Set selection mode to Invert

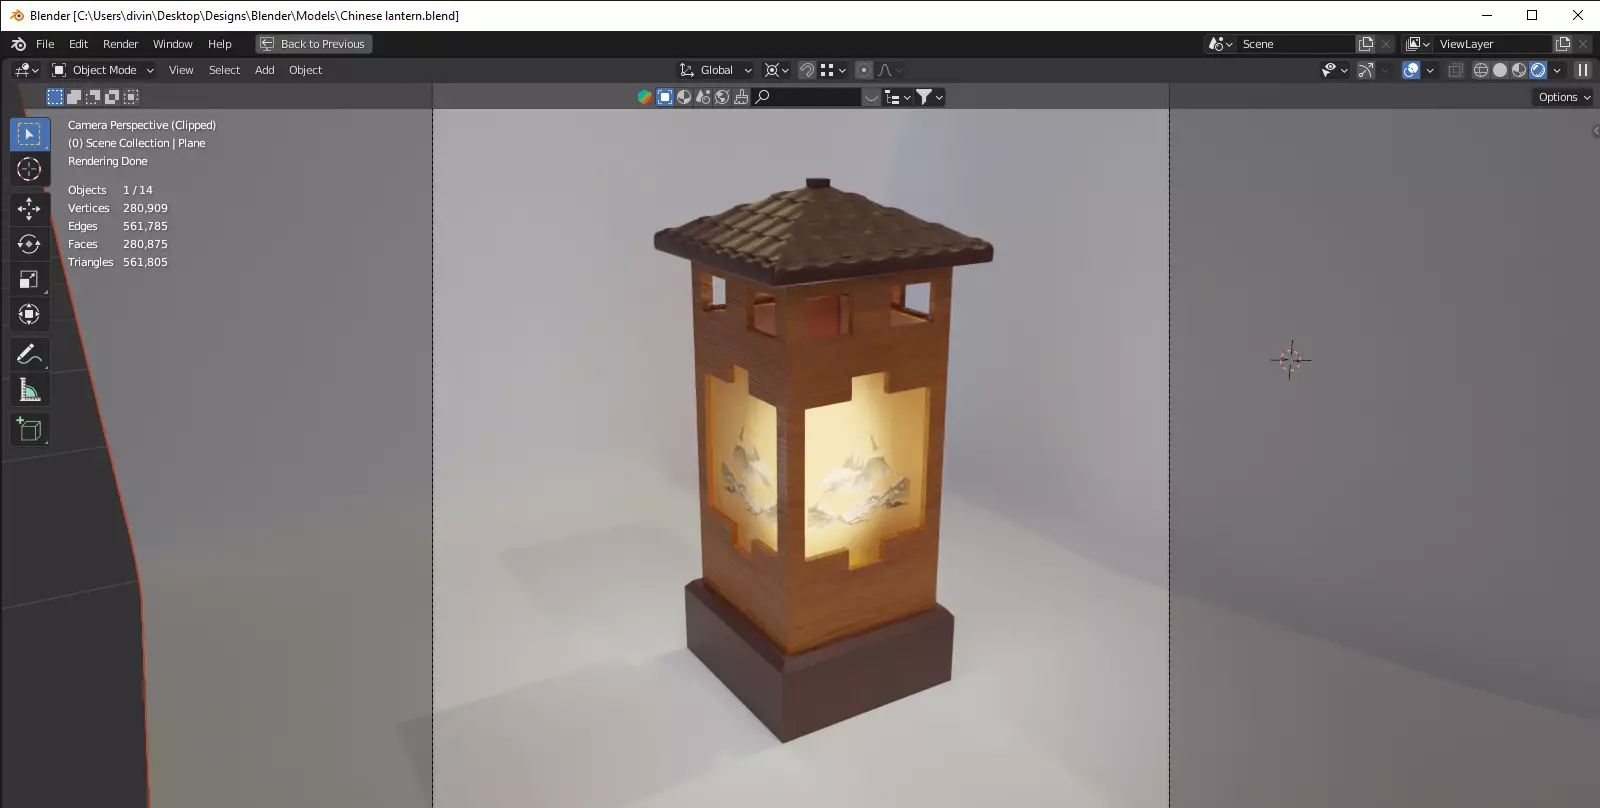click(112, 97)
